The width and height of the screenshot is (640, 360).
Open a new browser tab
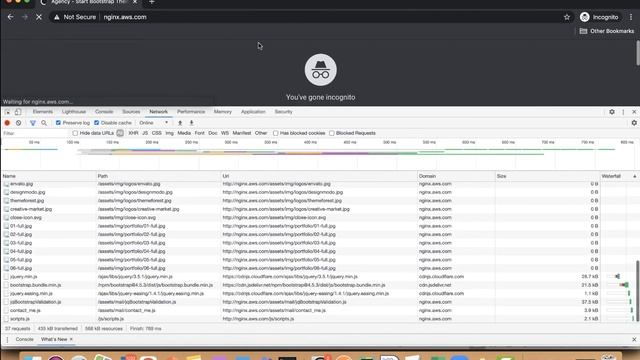tap(151, 2)
